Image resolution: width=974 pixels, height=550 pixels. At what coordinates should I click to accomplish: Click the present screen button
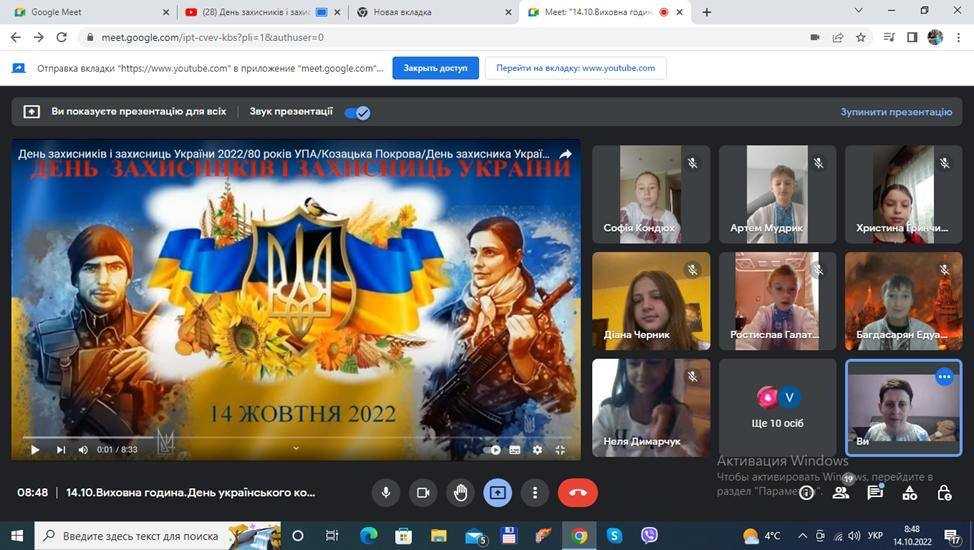tap(498, 492)
